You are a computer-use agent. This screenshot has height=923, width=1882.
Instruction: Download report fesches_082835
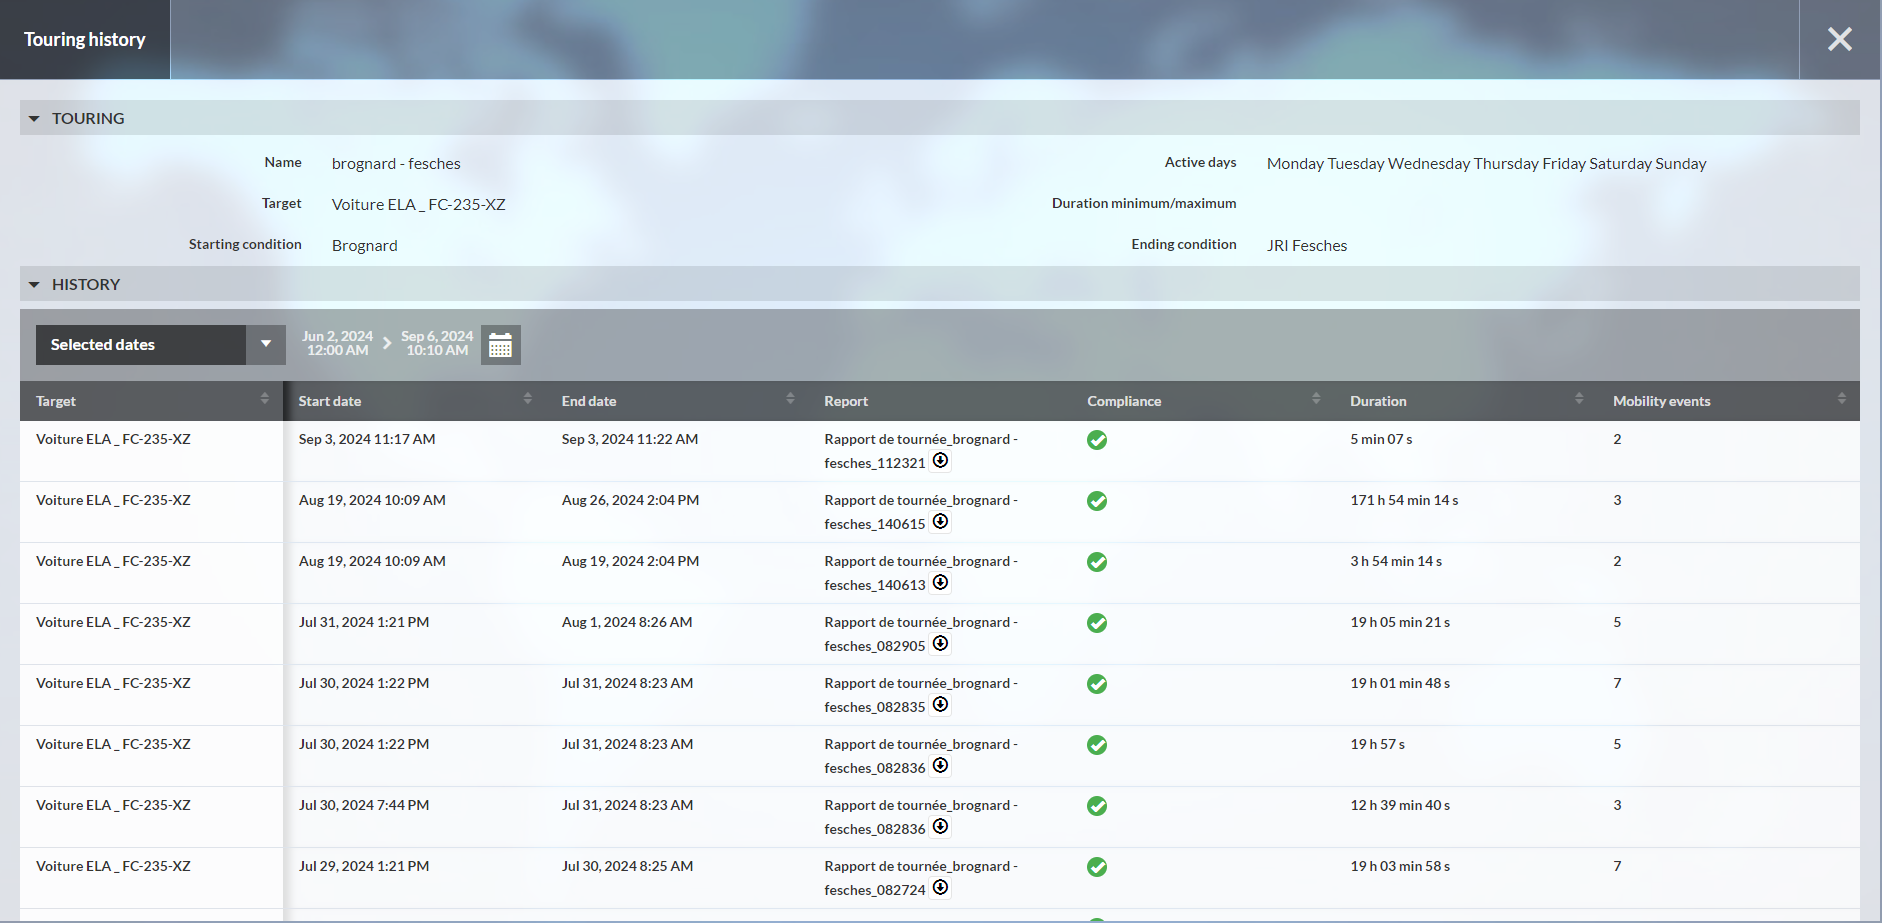(940, 705)
